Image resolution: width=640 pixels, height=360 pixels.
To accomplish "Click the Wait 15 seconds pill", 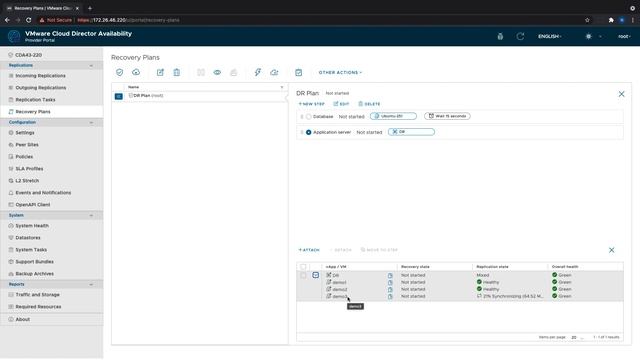I will tap(447, 116).
